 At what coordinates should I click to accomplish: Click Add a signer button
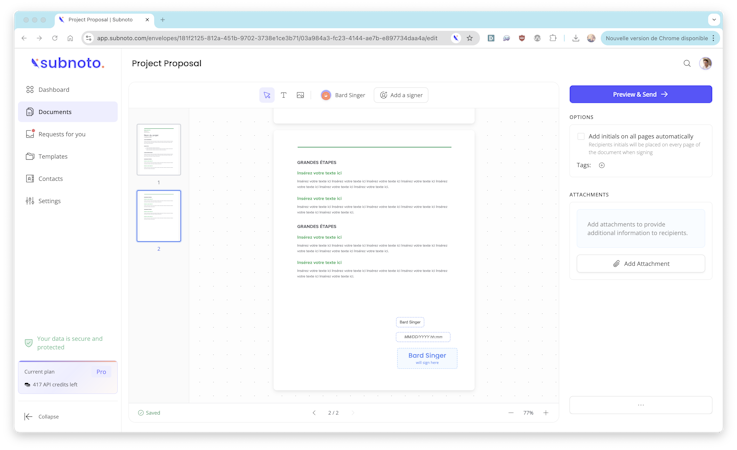coord(401,95)
